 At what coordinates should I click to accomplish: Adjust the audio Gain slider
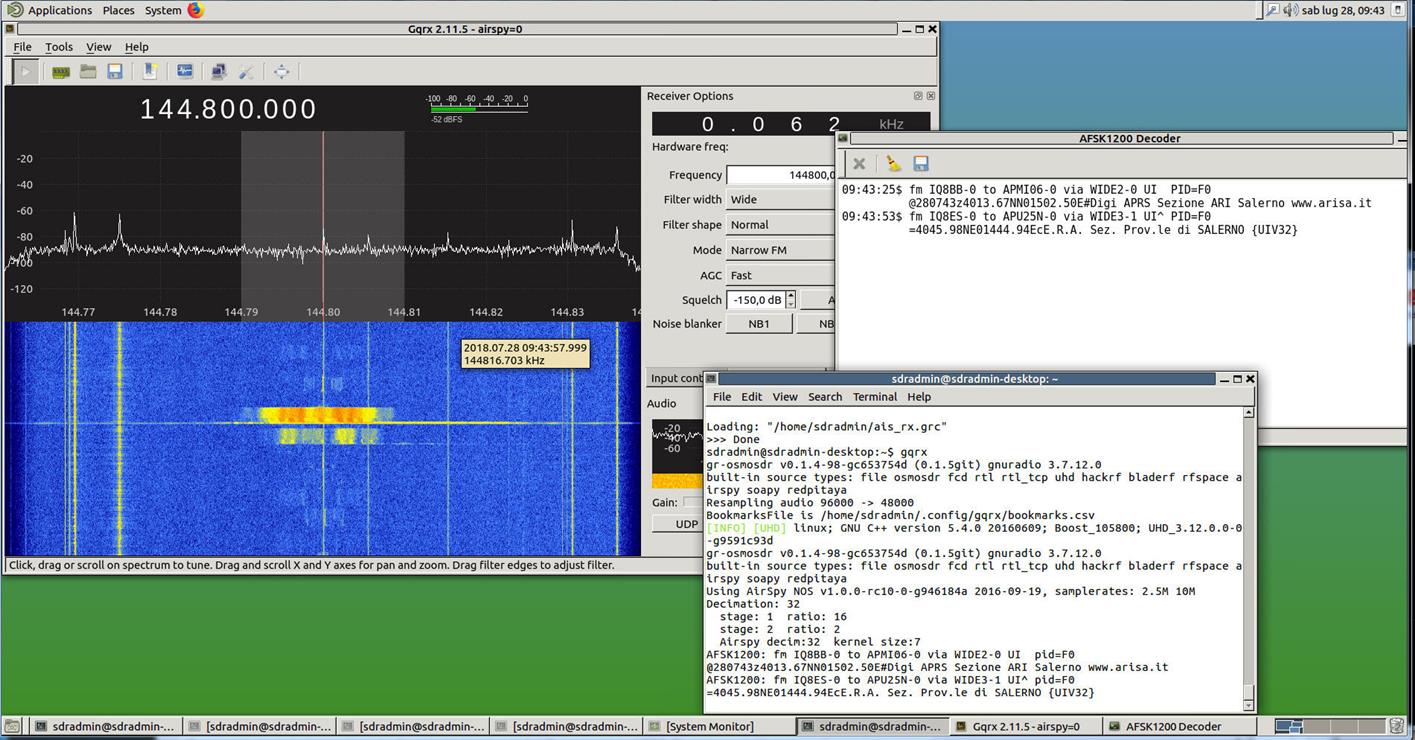[x=693, y=502]
